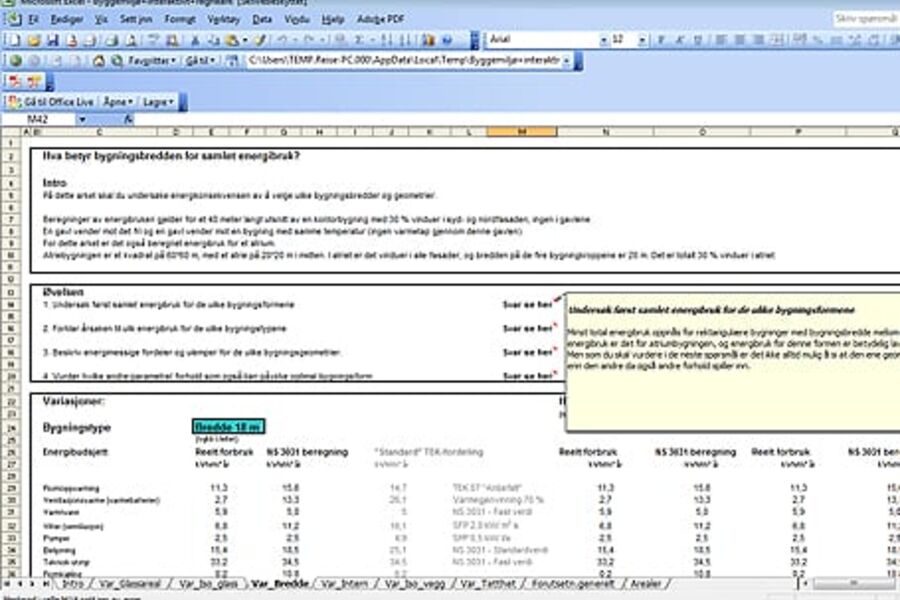900x600 pixels.
Task: Click the insert function fx icon
Action: (128, 119)
